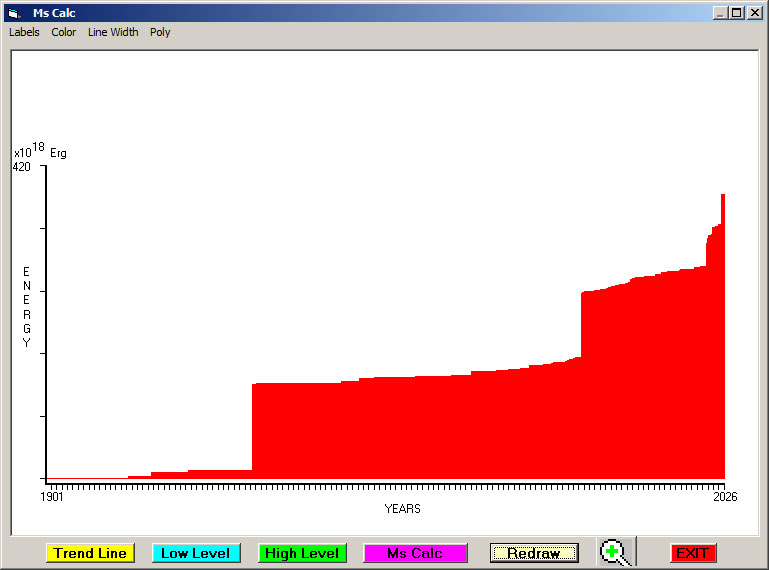The width and height of the screenshot is (769, 570).
Task: Select the cyan Low Level button
Action: point(196,553)
